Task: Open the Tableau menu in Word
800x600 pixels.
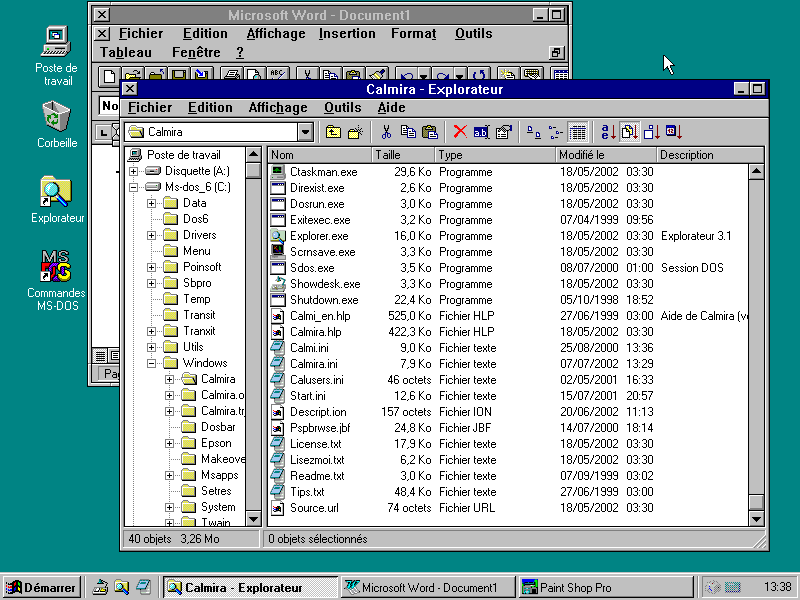Action: 126,53
